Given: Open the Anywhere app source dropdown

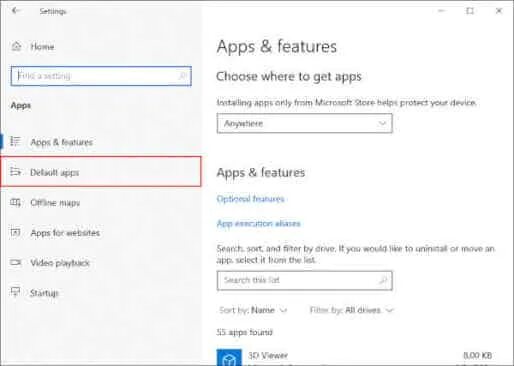Looking at the screenshot, I should (304, 123).
